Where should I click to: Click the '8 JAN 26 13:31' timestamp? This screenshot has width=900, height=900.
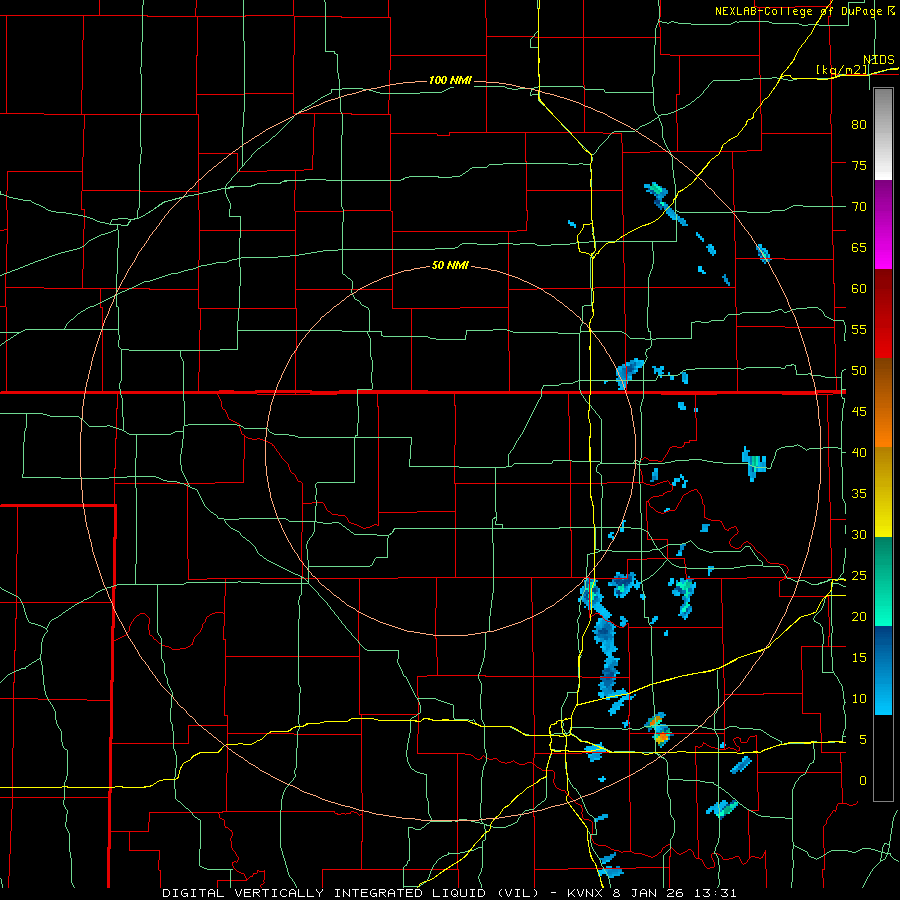coord(678,893)
